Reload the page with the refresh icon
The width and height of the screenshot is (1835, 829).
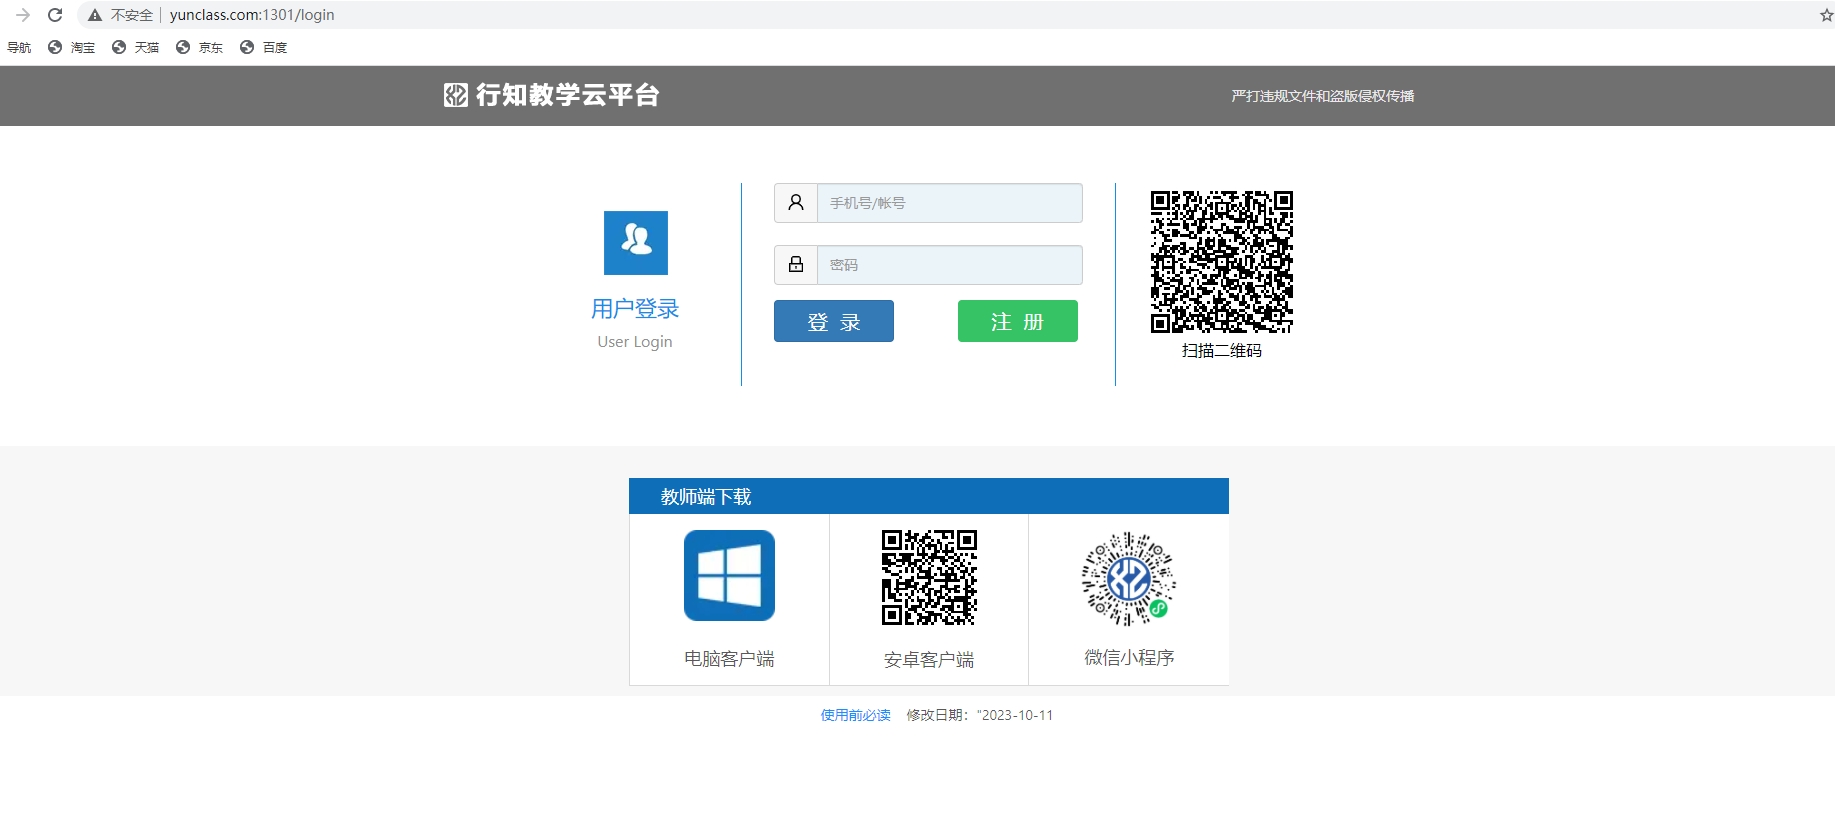[55, 15]
